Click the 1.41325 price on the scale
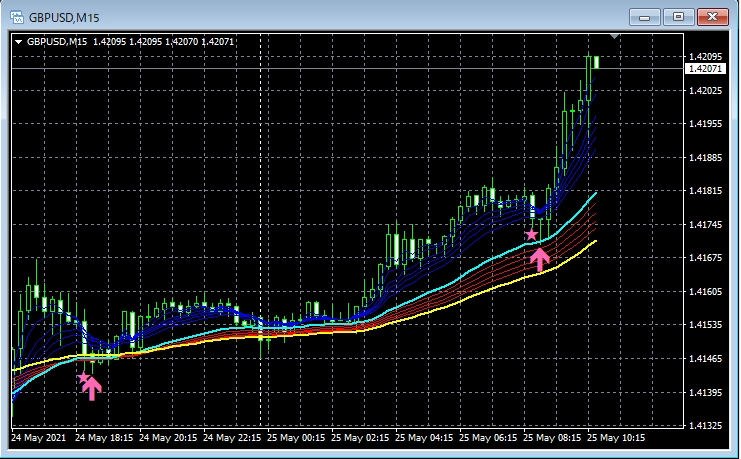Image resolution: width=741 pixels, height=459 pixels. 706,426
